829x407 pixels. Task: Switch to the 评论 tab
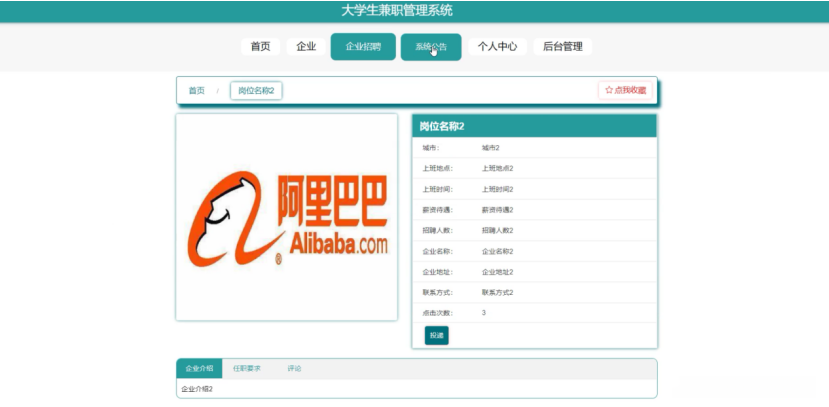(294, 368)
